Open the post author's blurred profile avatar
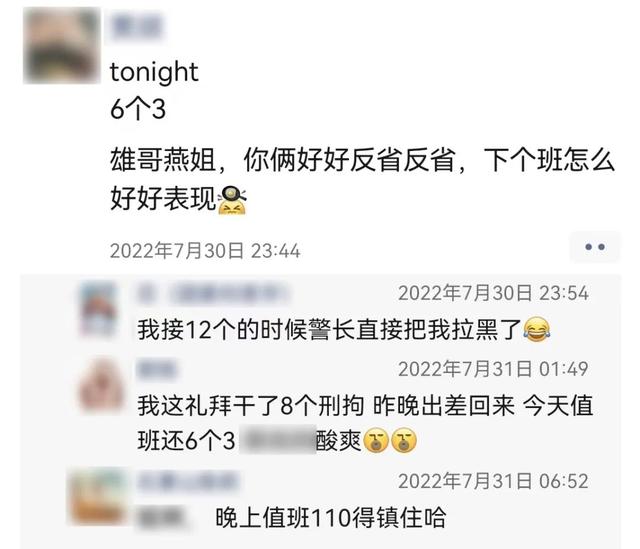 tap(62, 46)
